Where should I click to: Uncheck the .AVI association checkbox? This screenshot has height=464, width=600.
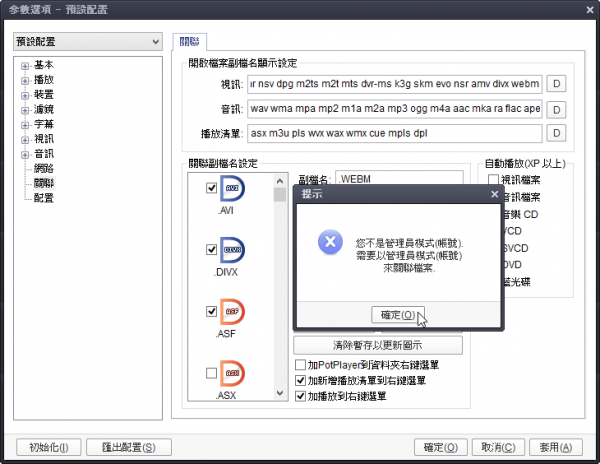211,188
